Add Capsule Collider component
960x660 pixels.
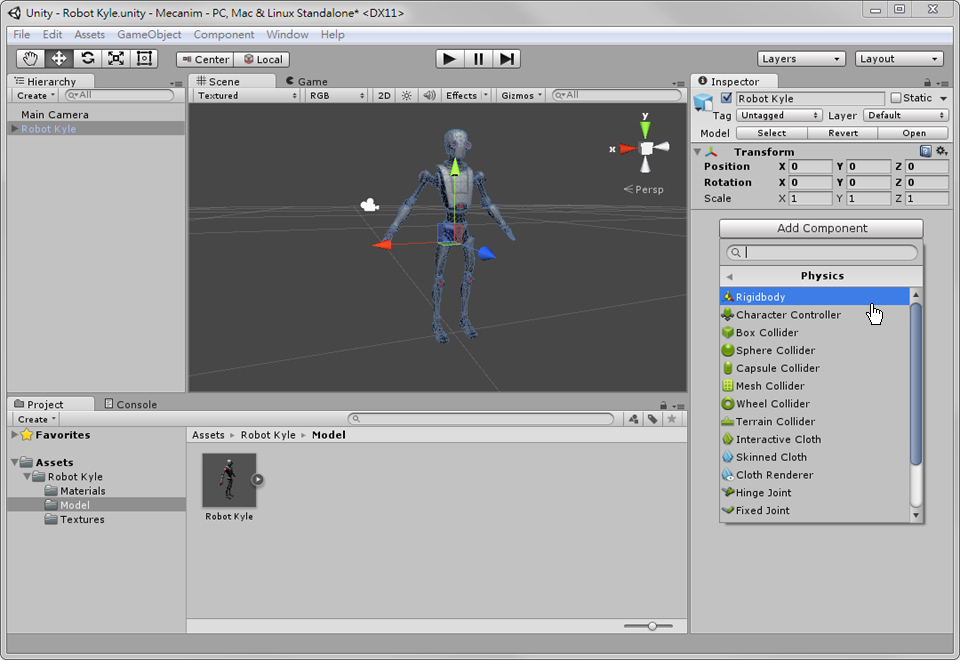814,368
